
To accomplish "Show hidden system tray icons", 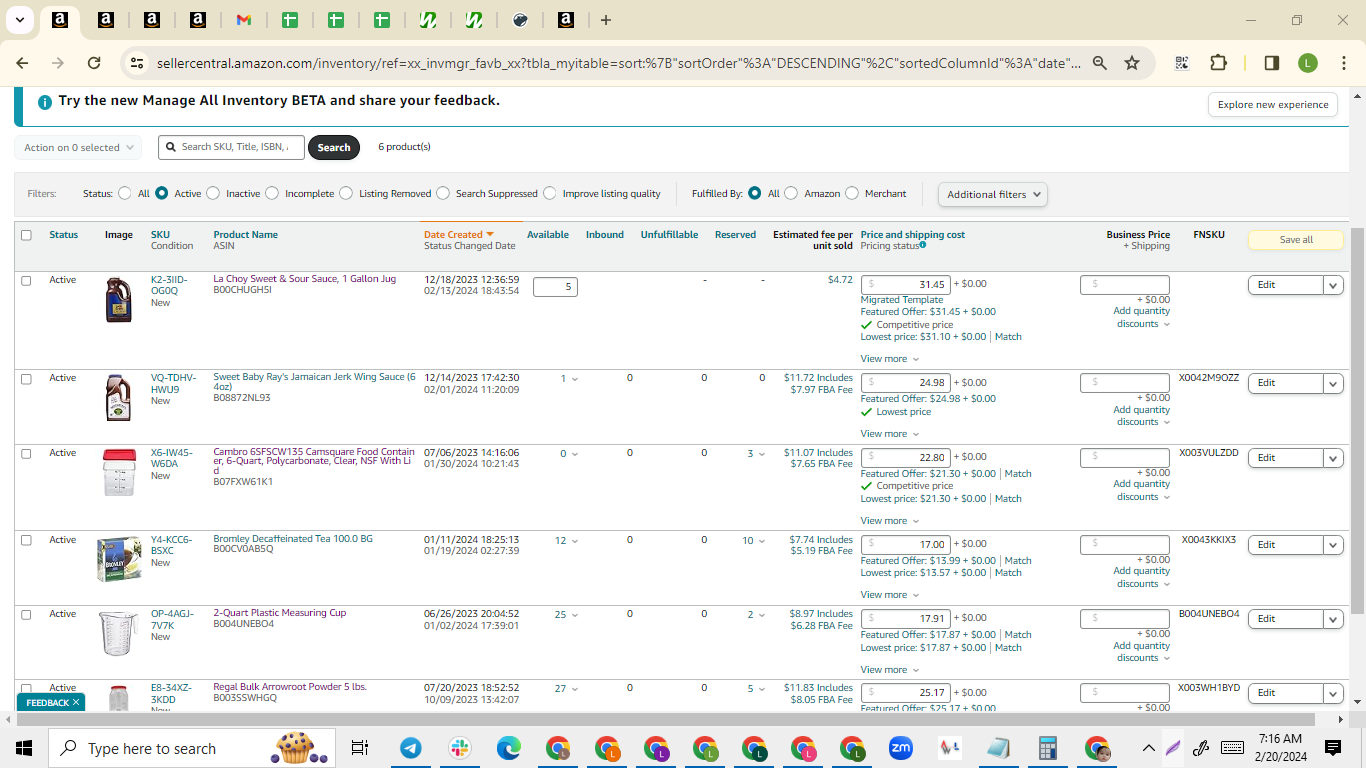I will tap(1148, 748).
